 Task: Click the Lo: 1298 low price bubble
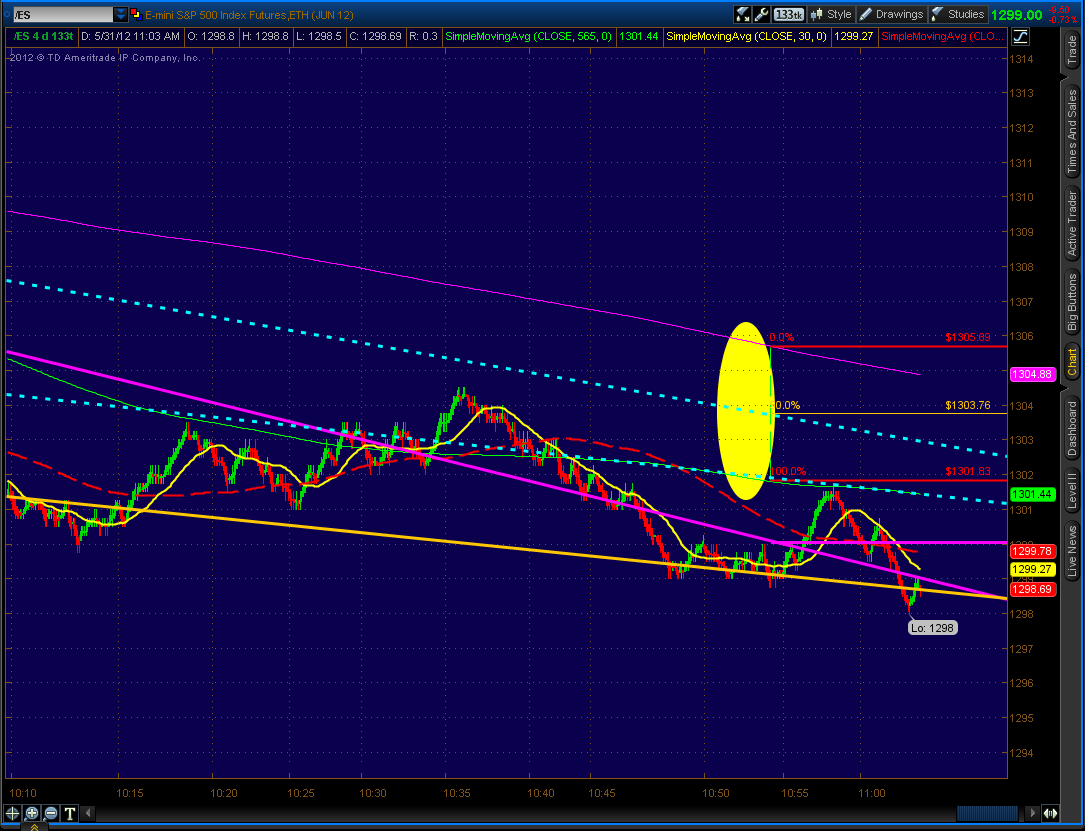pyautogui.click(x=932, y=628)
